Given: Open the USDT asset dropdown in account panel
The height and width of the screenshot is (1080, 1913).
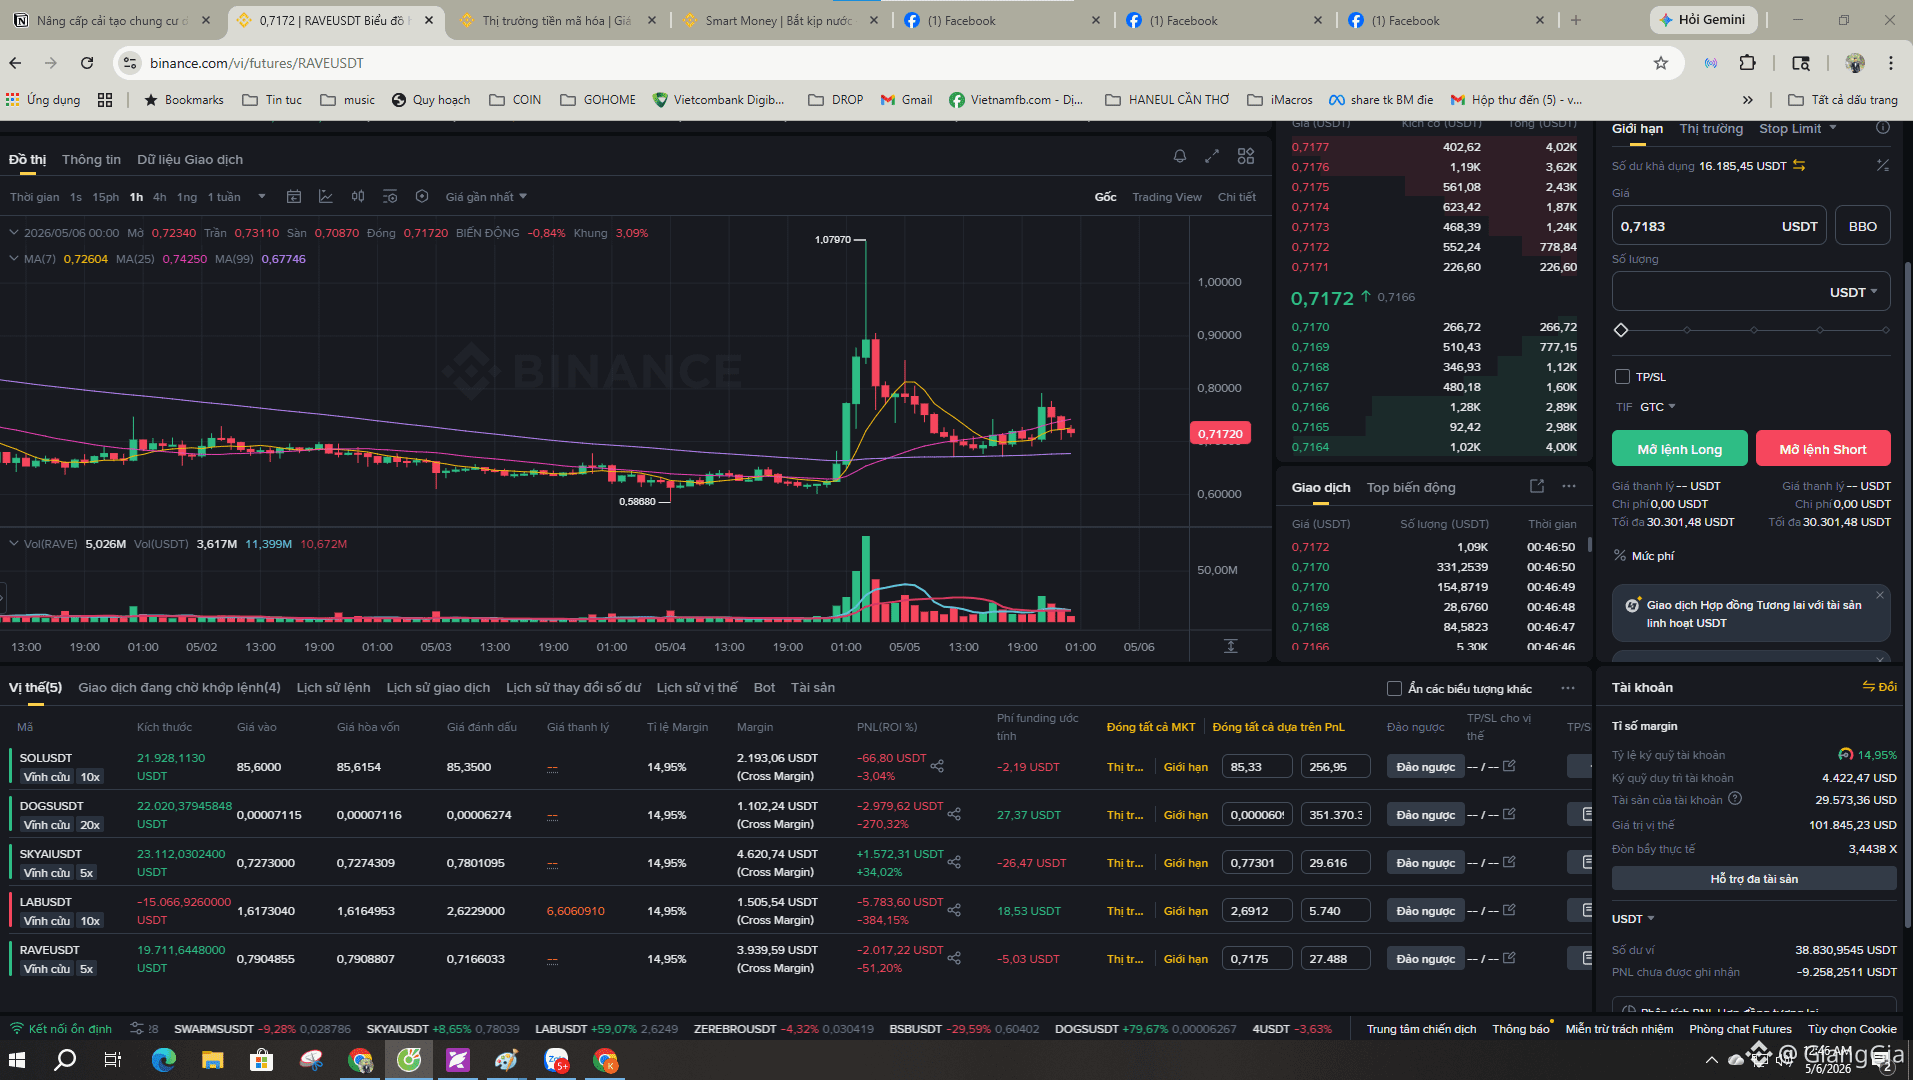Looking at the screenshot, I should point(1633,919).
